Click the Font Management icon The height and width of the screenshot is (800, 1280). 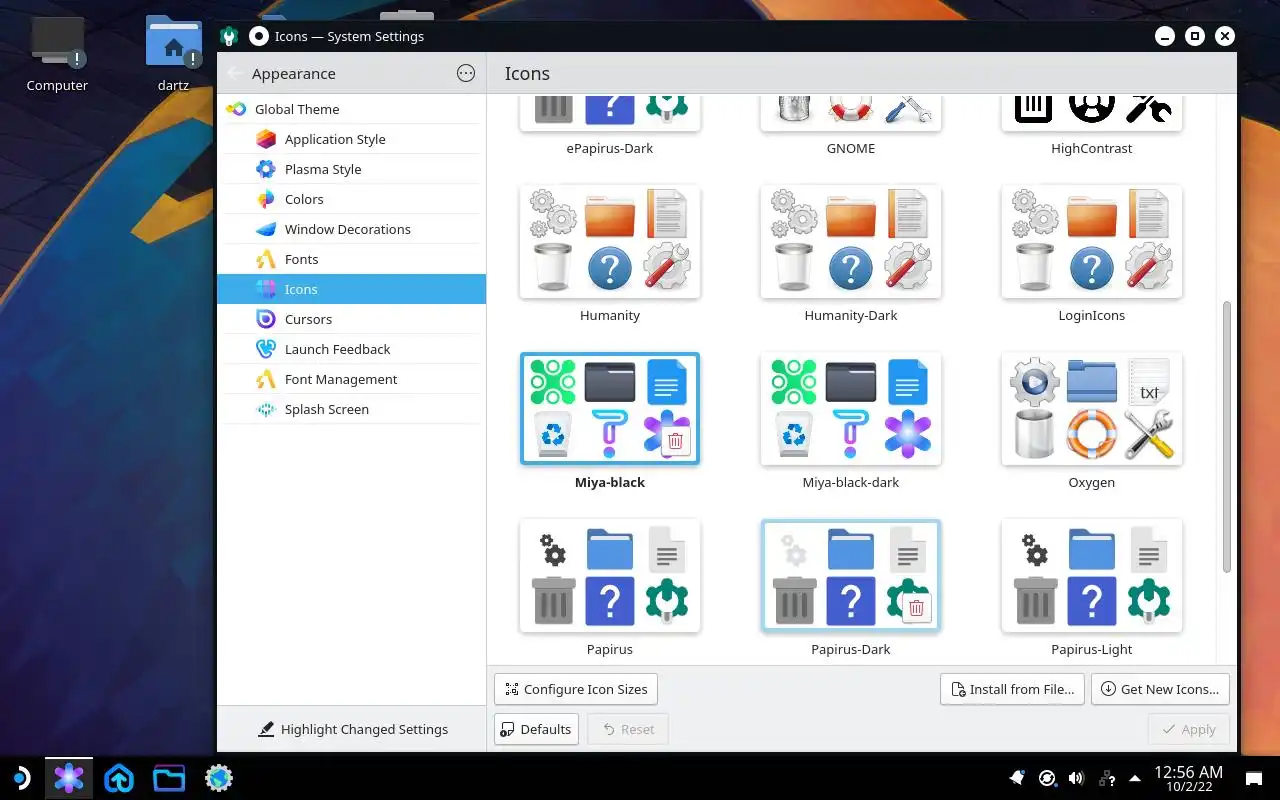(265, 379)
